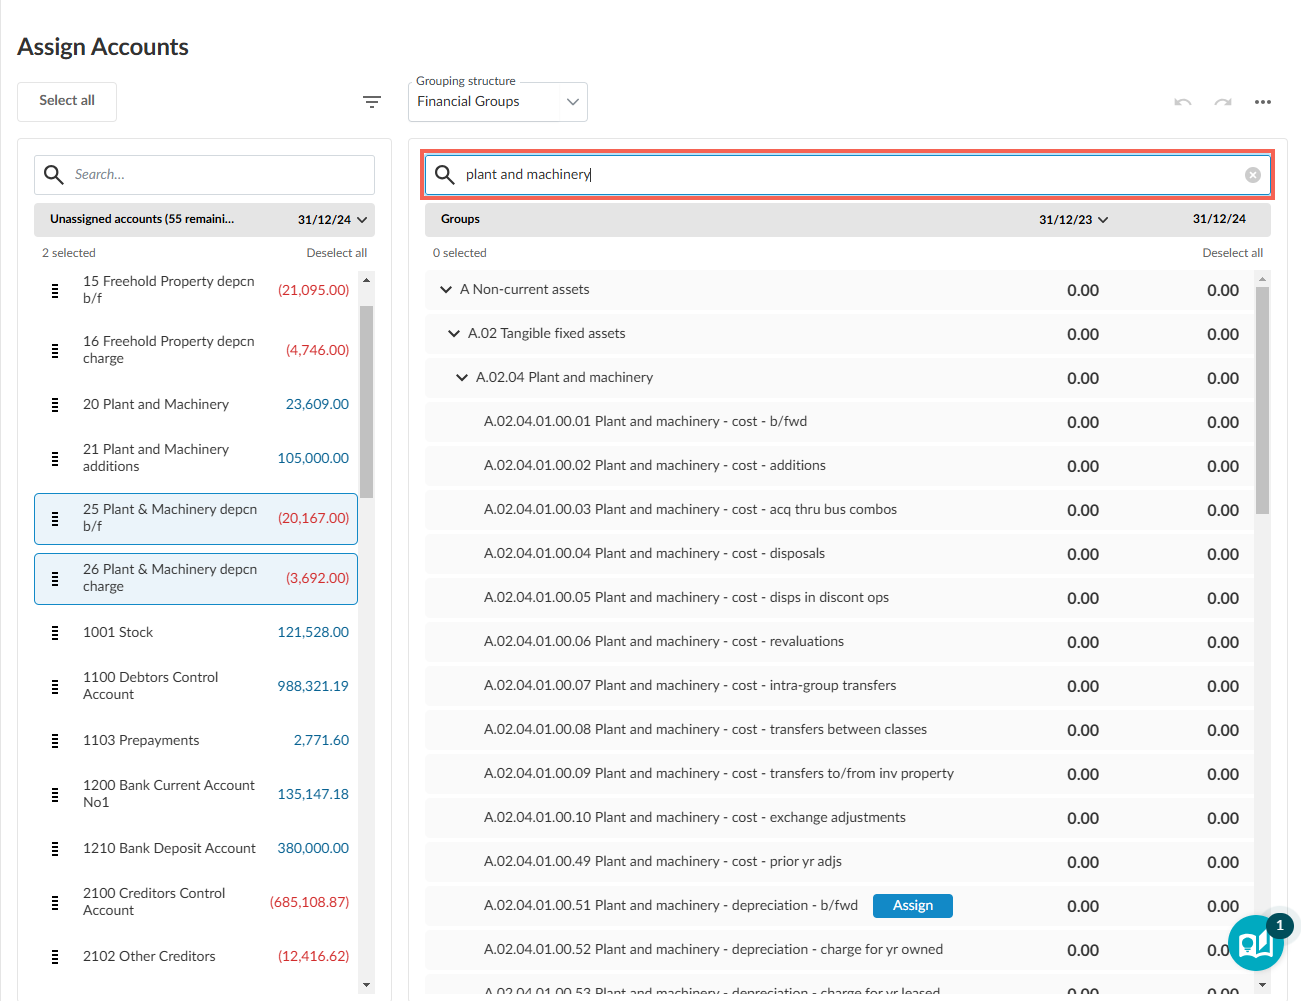Select A.02.04.01.00.02 Plant and machinery cost additions
Viewport: 1301px width, 1001px height.
coord(839,466)
